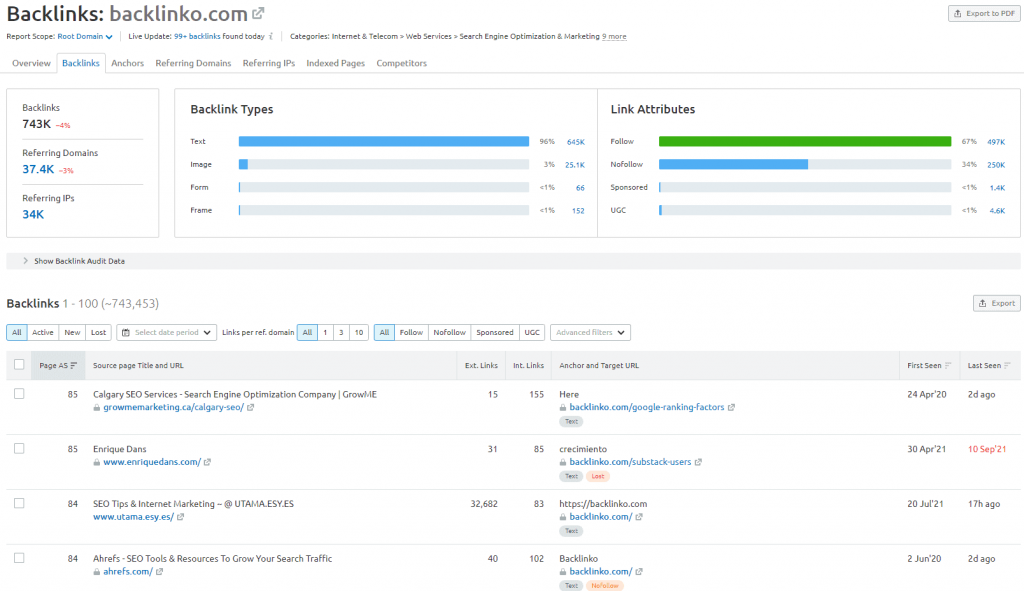Viewport: 1024px width, 591px height.
Task: Open google-ranking-factors target external icon
Action: [x=731, y=407]
